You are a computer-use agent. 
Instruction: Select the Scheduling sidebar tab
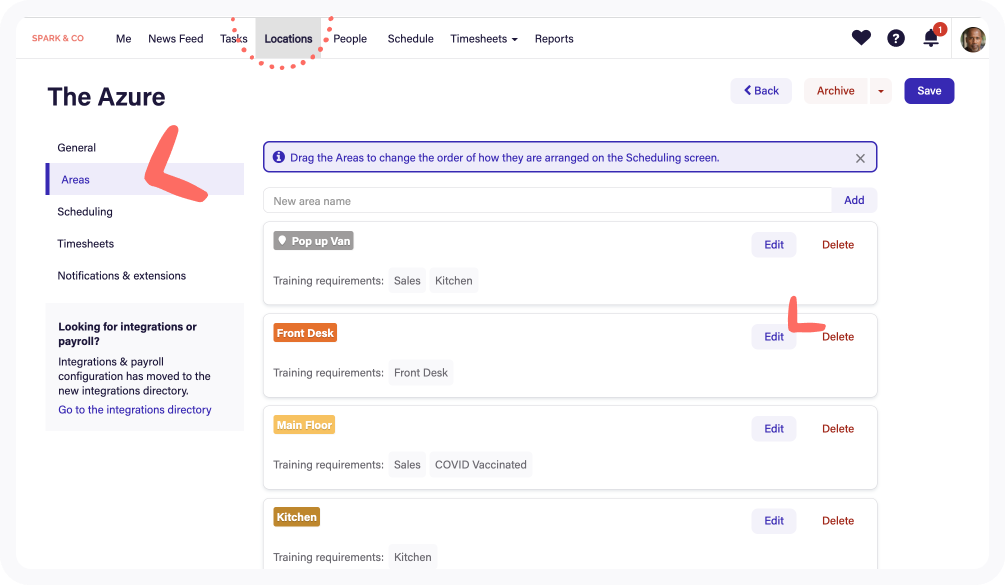click(85, 211)
